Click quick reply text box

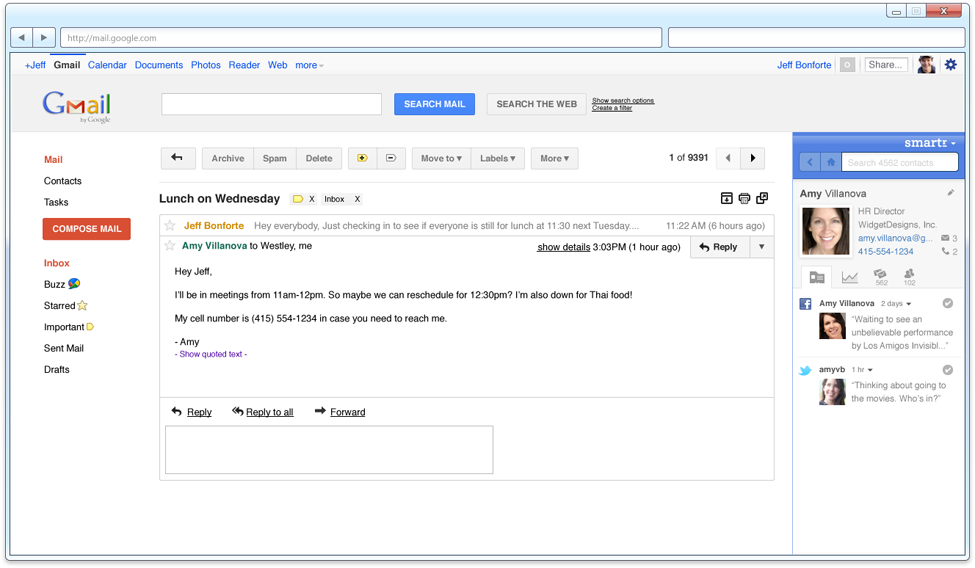[329, 450]
